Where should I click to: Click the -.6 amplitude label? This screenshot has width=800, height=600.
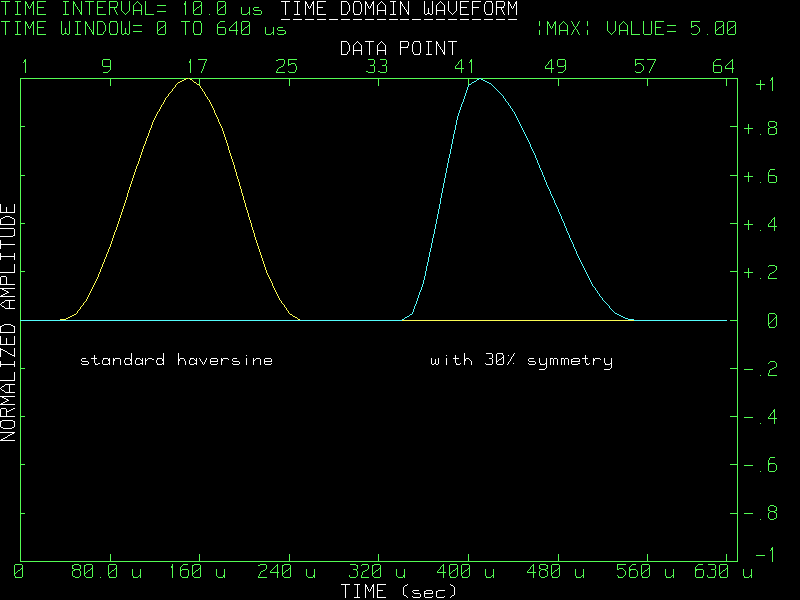coord(761,465)
